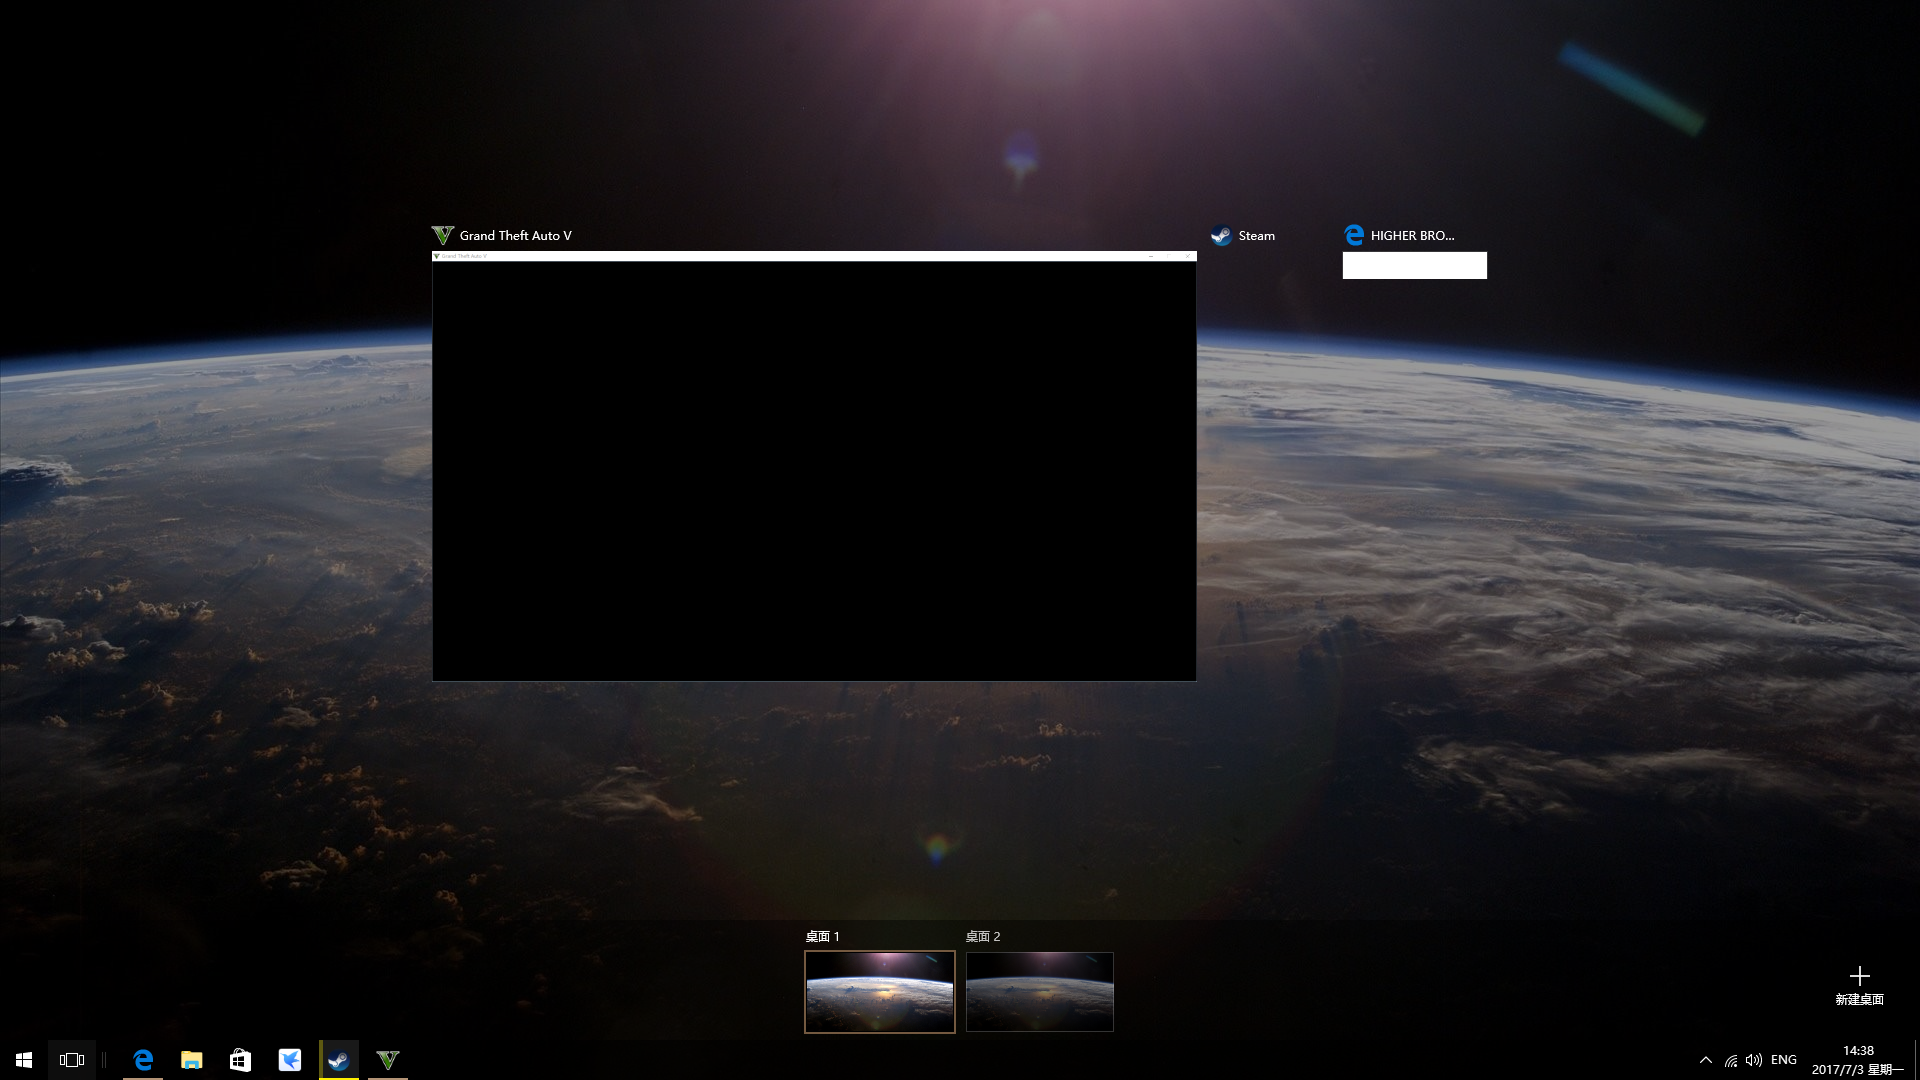The width and height of the screenshot is (1920, 1080).
Task: Click the Show desktop strip at taskbar end
Action: point(1916,1060)
